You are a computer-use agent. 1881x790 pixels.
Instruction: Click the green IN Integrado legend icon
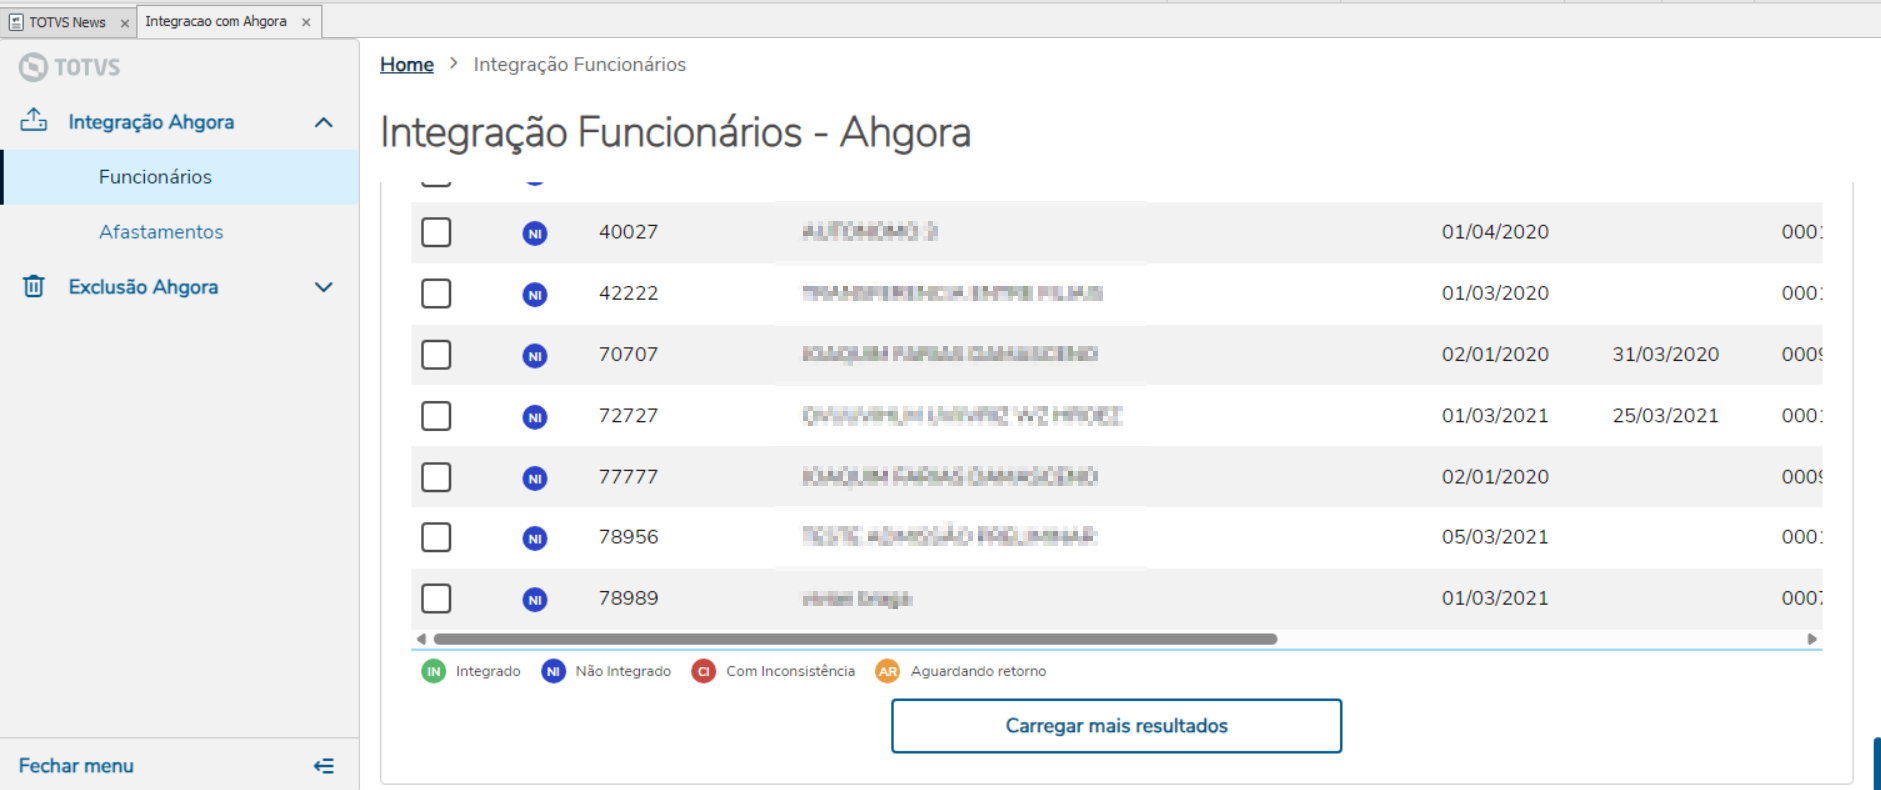tap(434, 671)
